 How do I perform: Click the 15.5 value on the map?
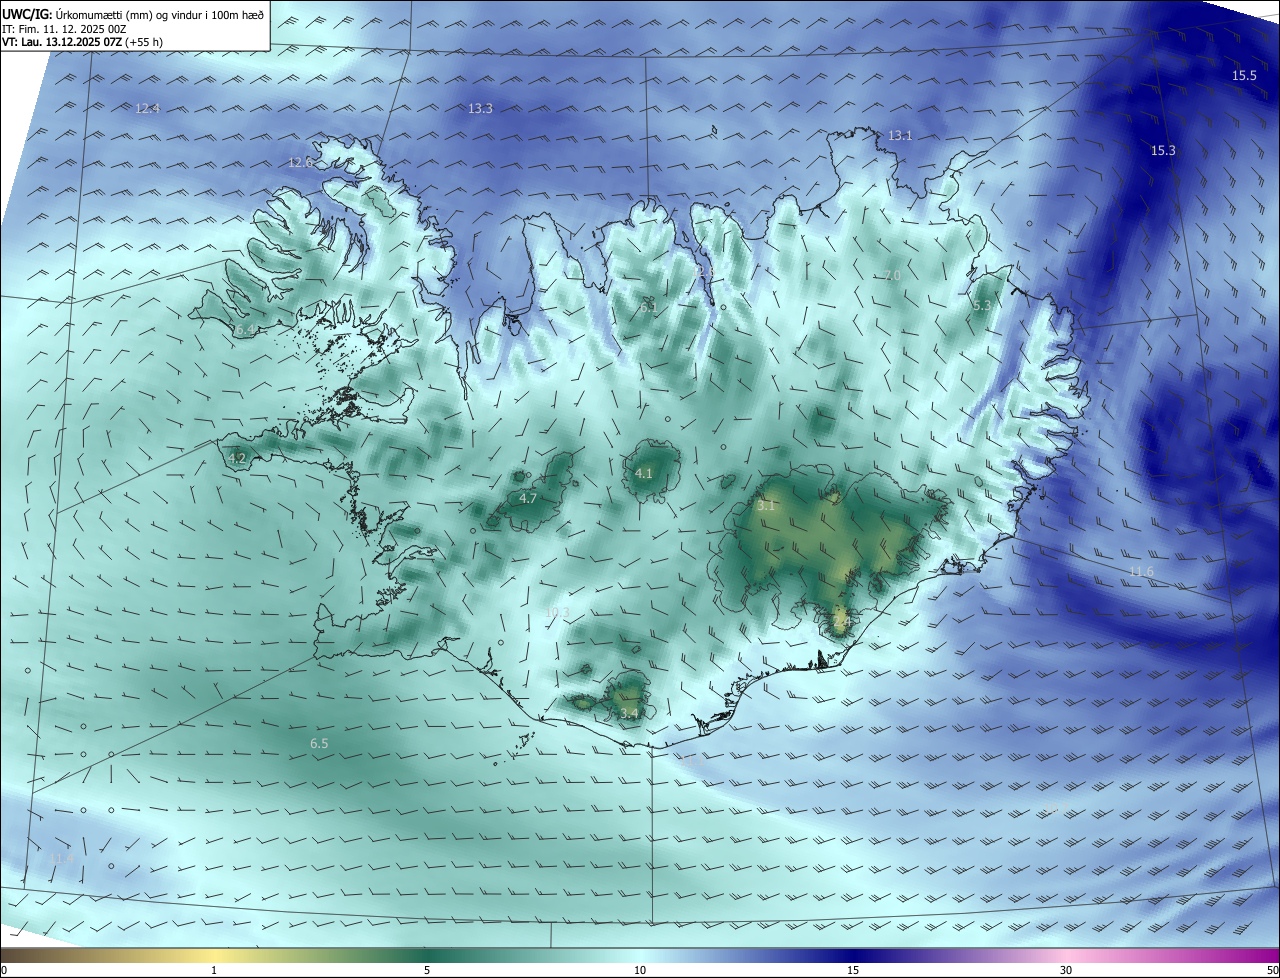point(1244,76)
